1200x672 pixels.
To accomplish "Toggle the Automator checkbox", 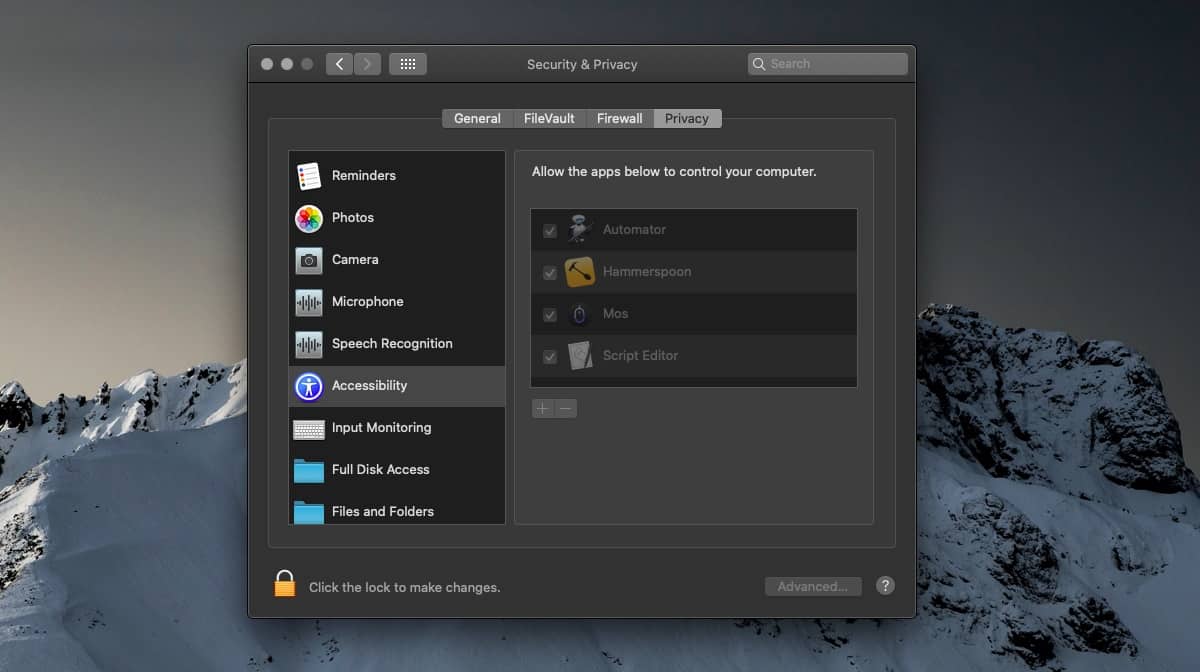I will click(x=550, y=231).
